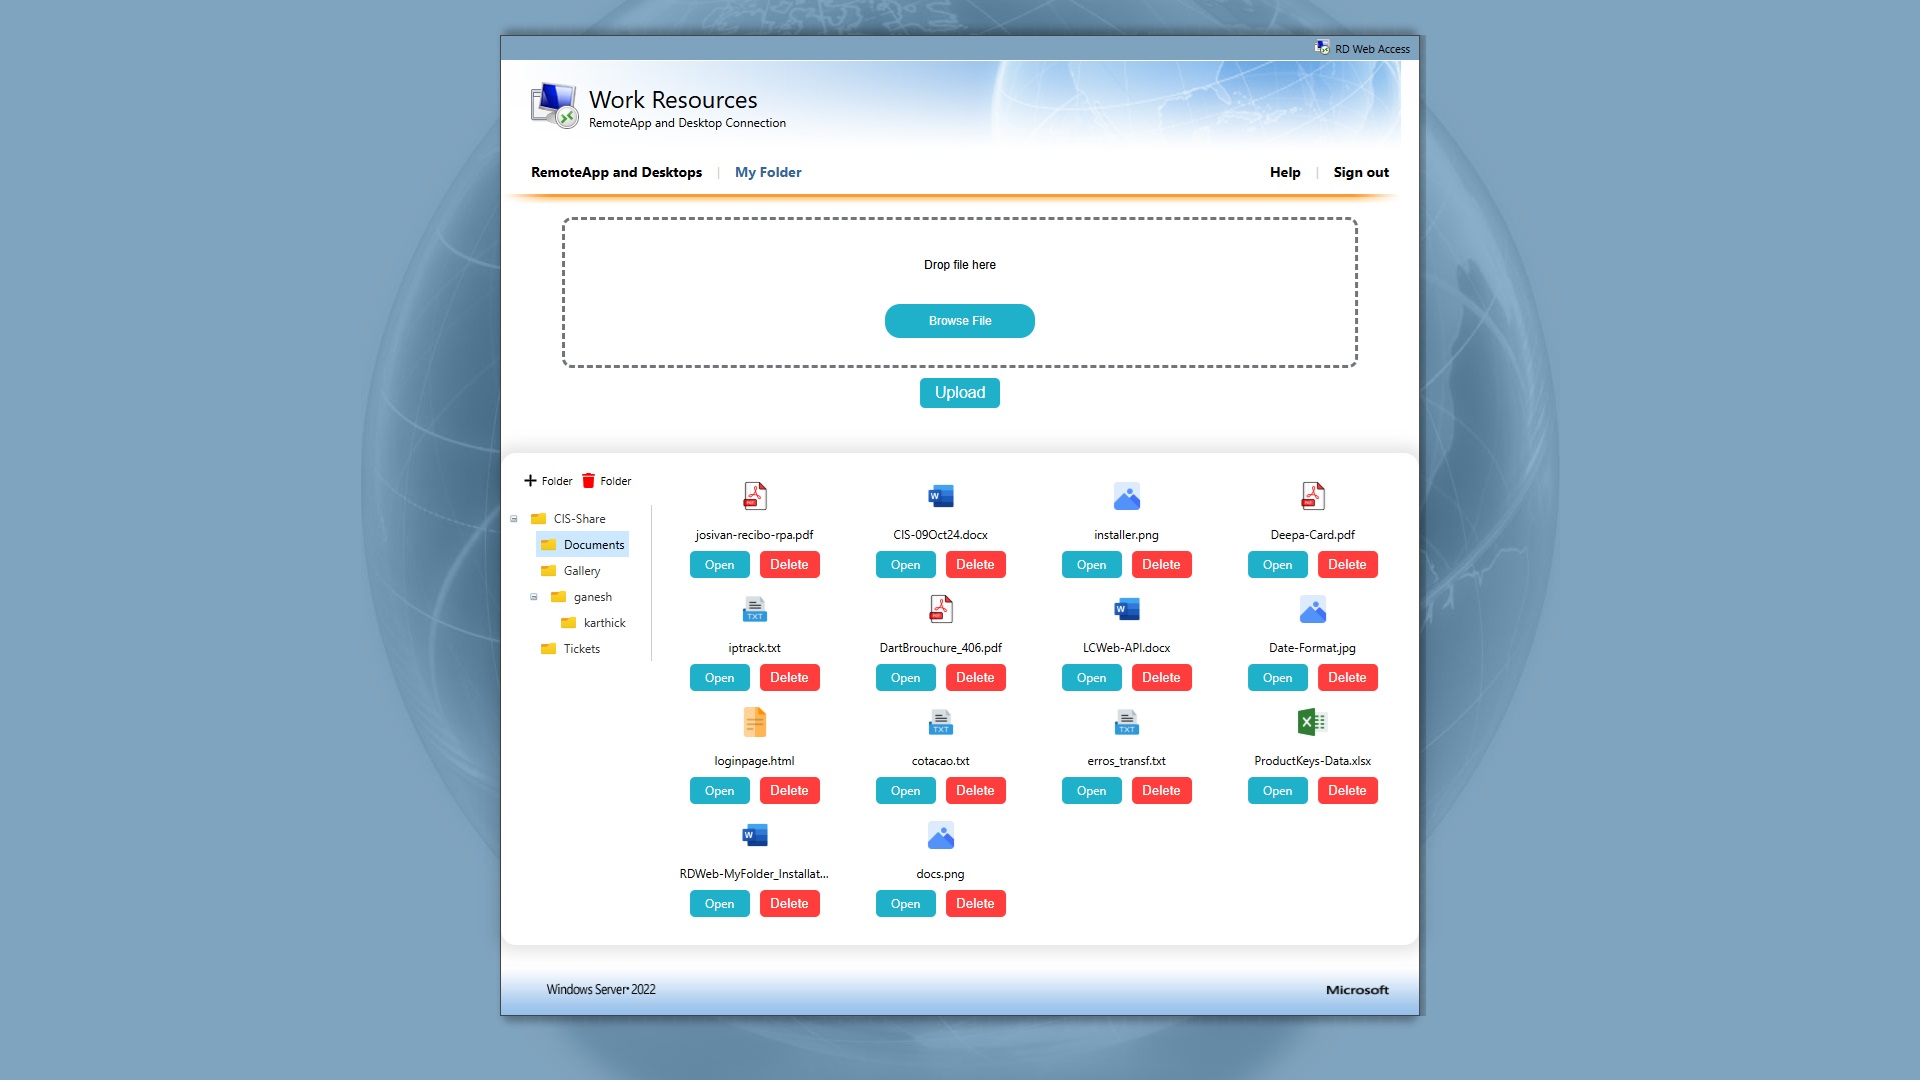This screenshot has height=1080, width=1920.
Task: Select the Documents folder in tree
Action: (x=583, y=545)
